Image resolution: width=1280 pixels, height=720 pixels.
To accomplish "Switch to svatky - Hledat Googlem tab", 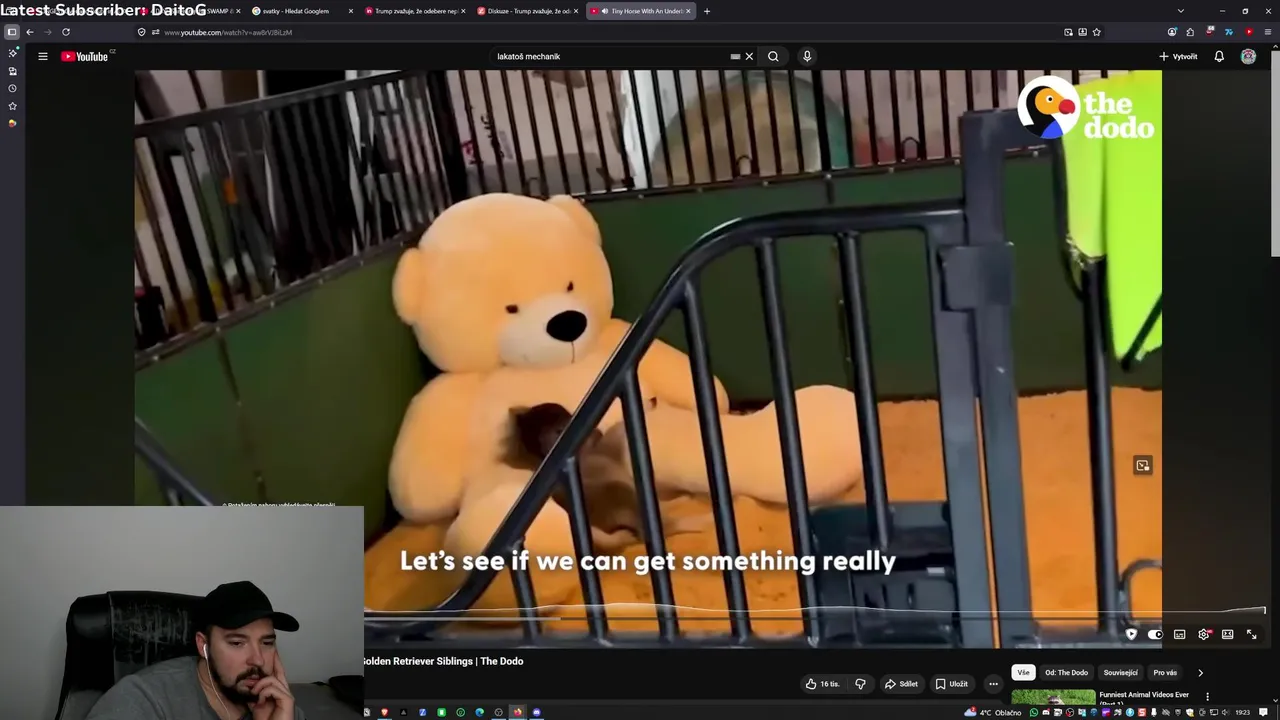I will pyautogui.click(x=302, y=11).
